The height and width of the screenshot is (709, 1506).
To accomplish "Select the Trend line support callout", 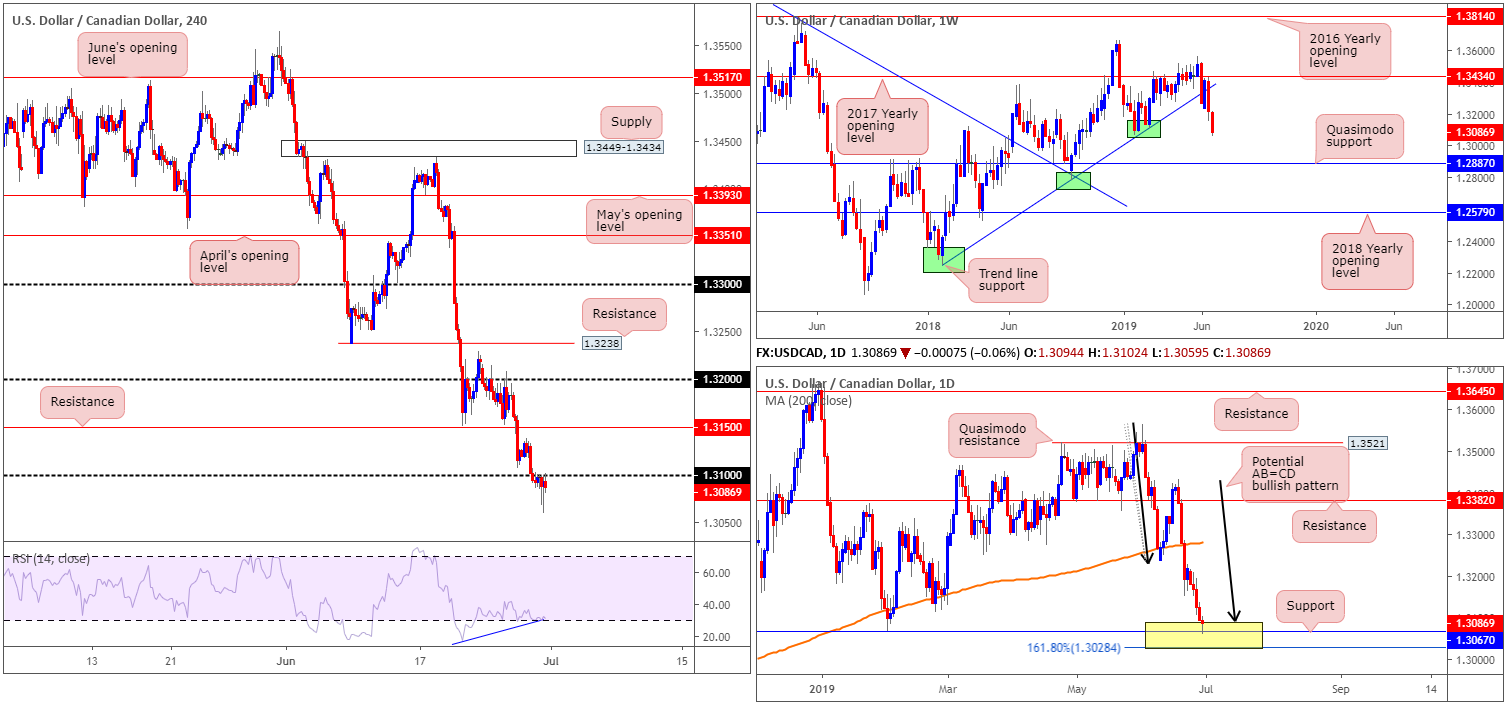I will [1007, 280].
